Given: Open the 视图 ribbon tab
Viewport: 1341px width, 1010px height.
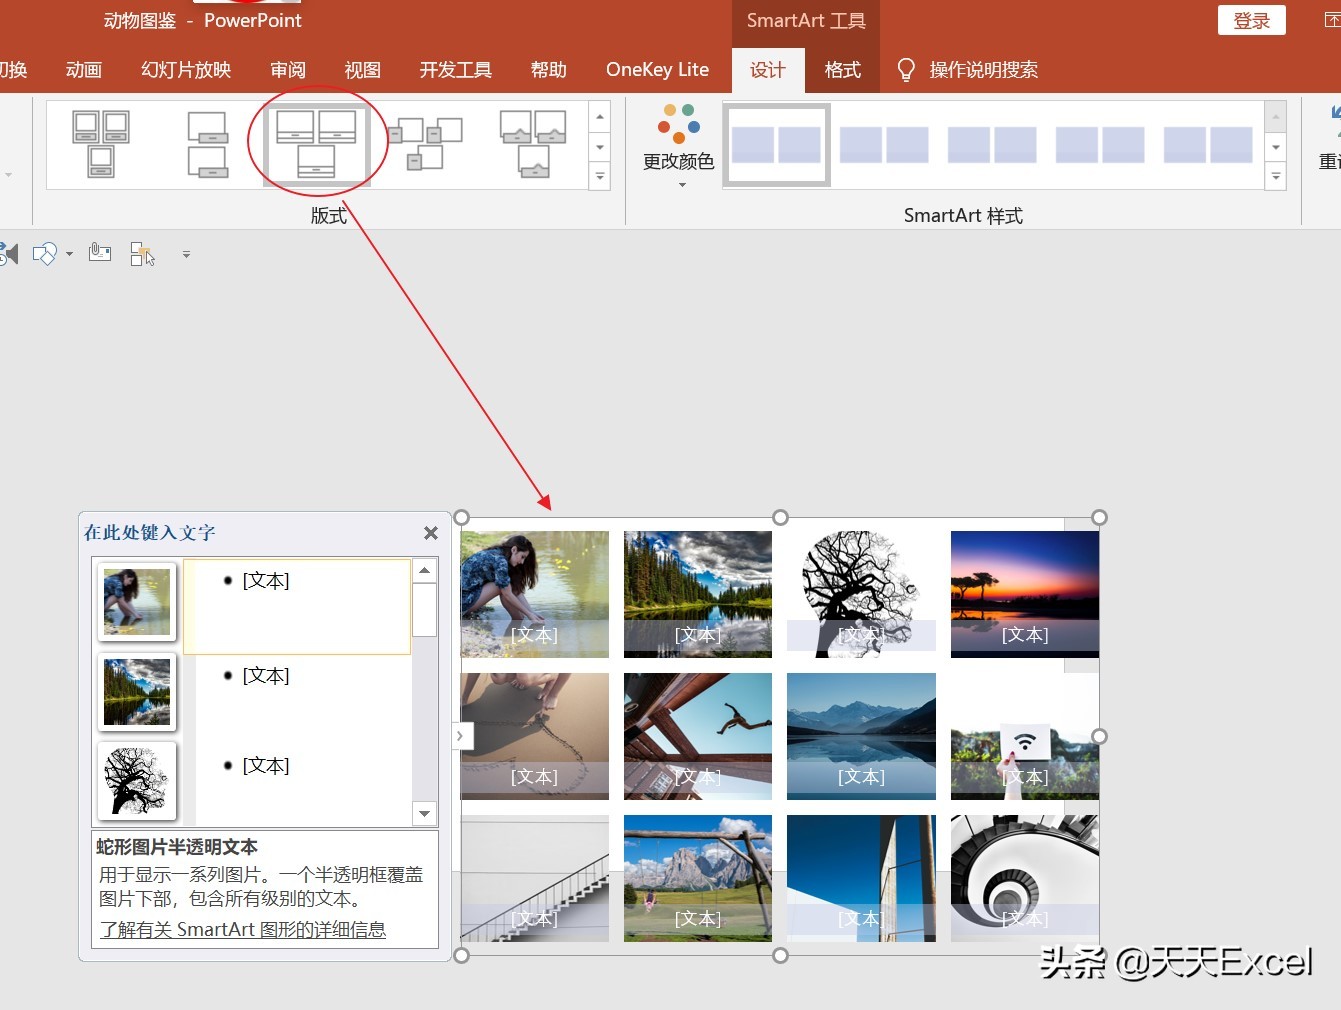Looking at the screenshot, I should coord(362,69).
